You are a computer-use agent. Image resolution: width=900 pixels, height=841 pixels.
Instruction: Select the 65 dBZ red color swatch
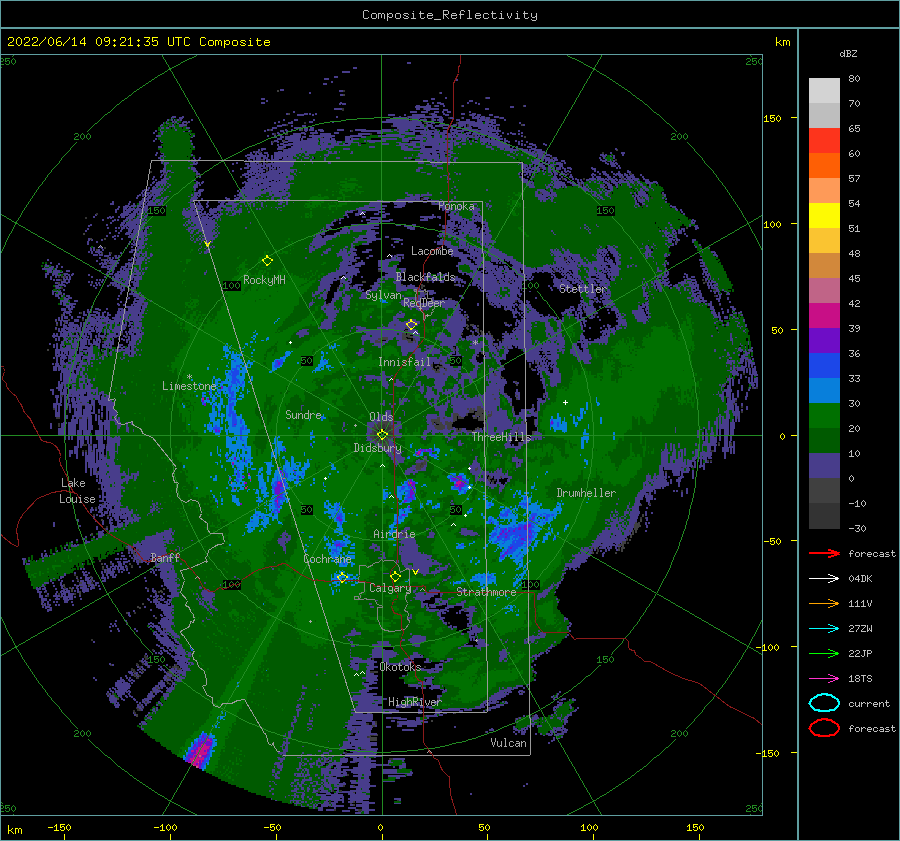tap(824, 141)
